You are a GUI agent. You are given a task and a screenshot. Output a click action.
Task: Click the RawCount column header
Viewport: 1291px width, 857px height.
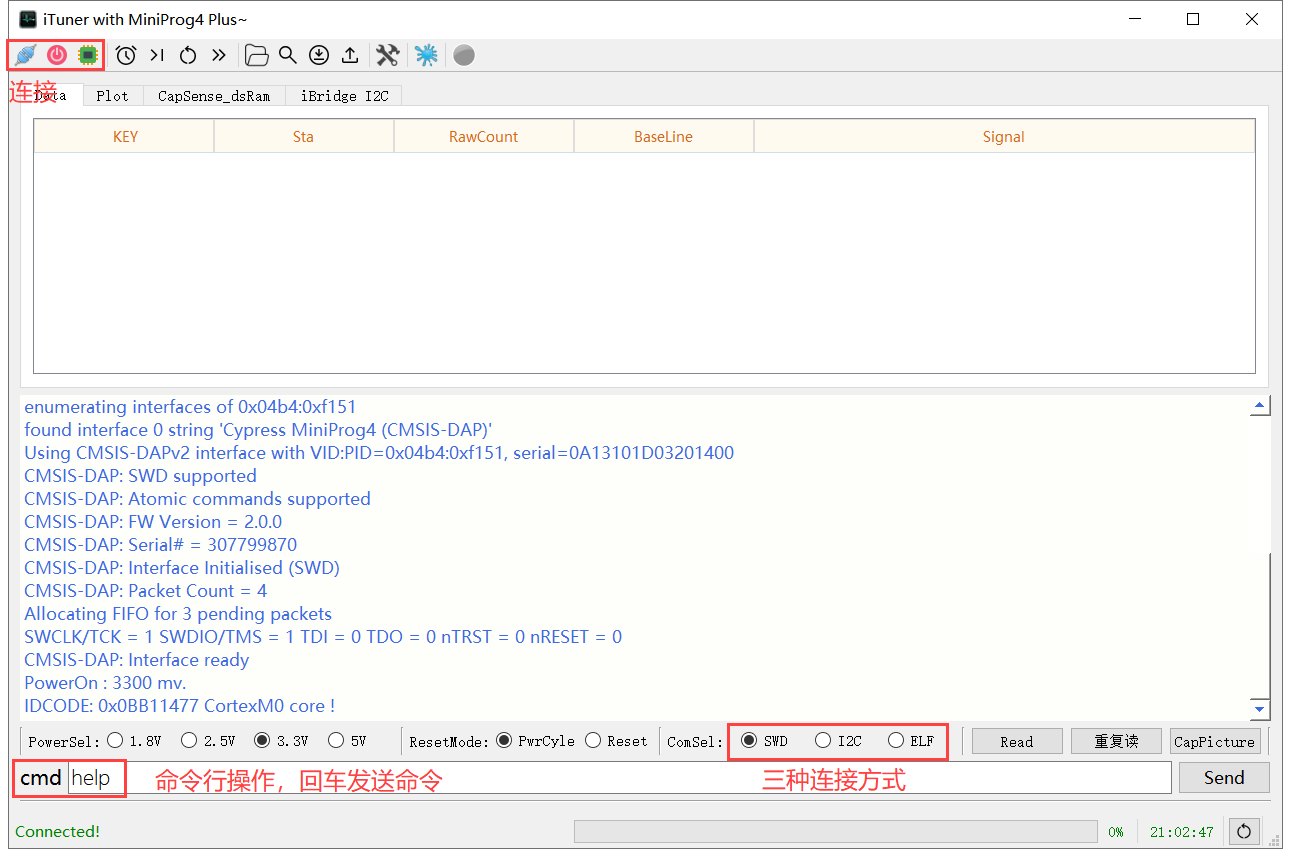pyautogui.click(x=484, y=137)
